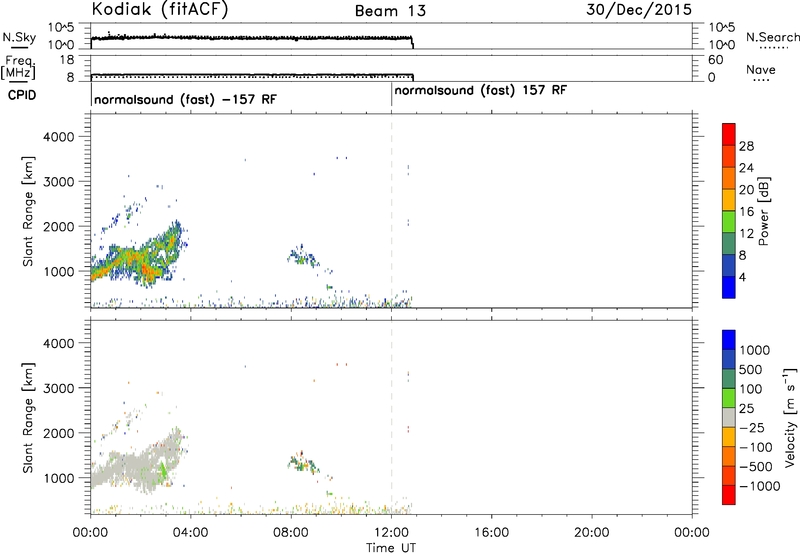This screenshot has height=554, width=800.
Task: Click the large power backscatter cluster near 02:00
Action: pyautogui.click(x=135, y=258)
